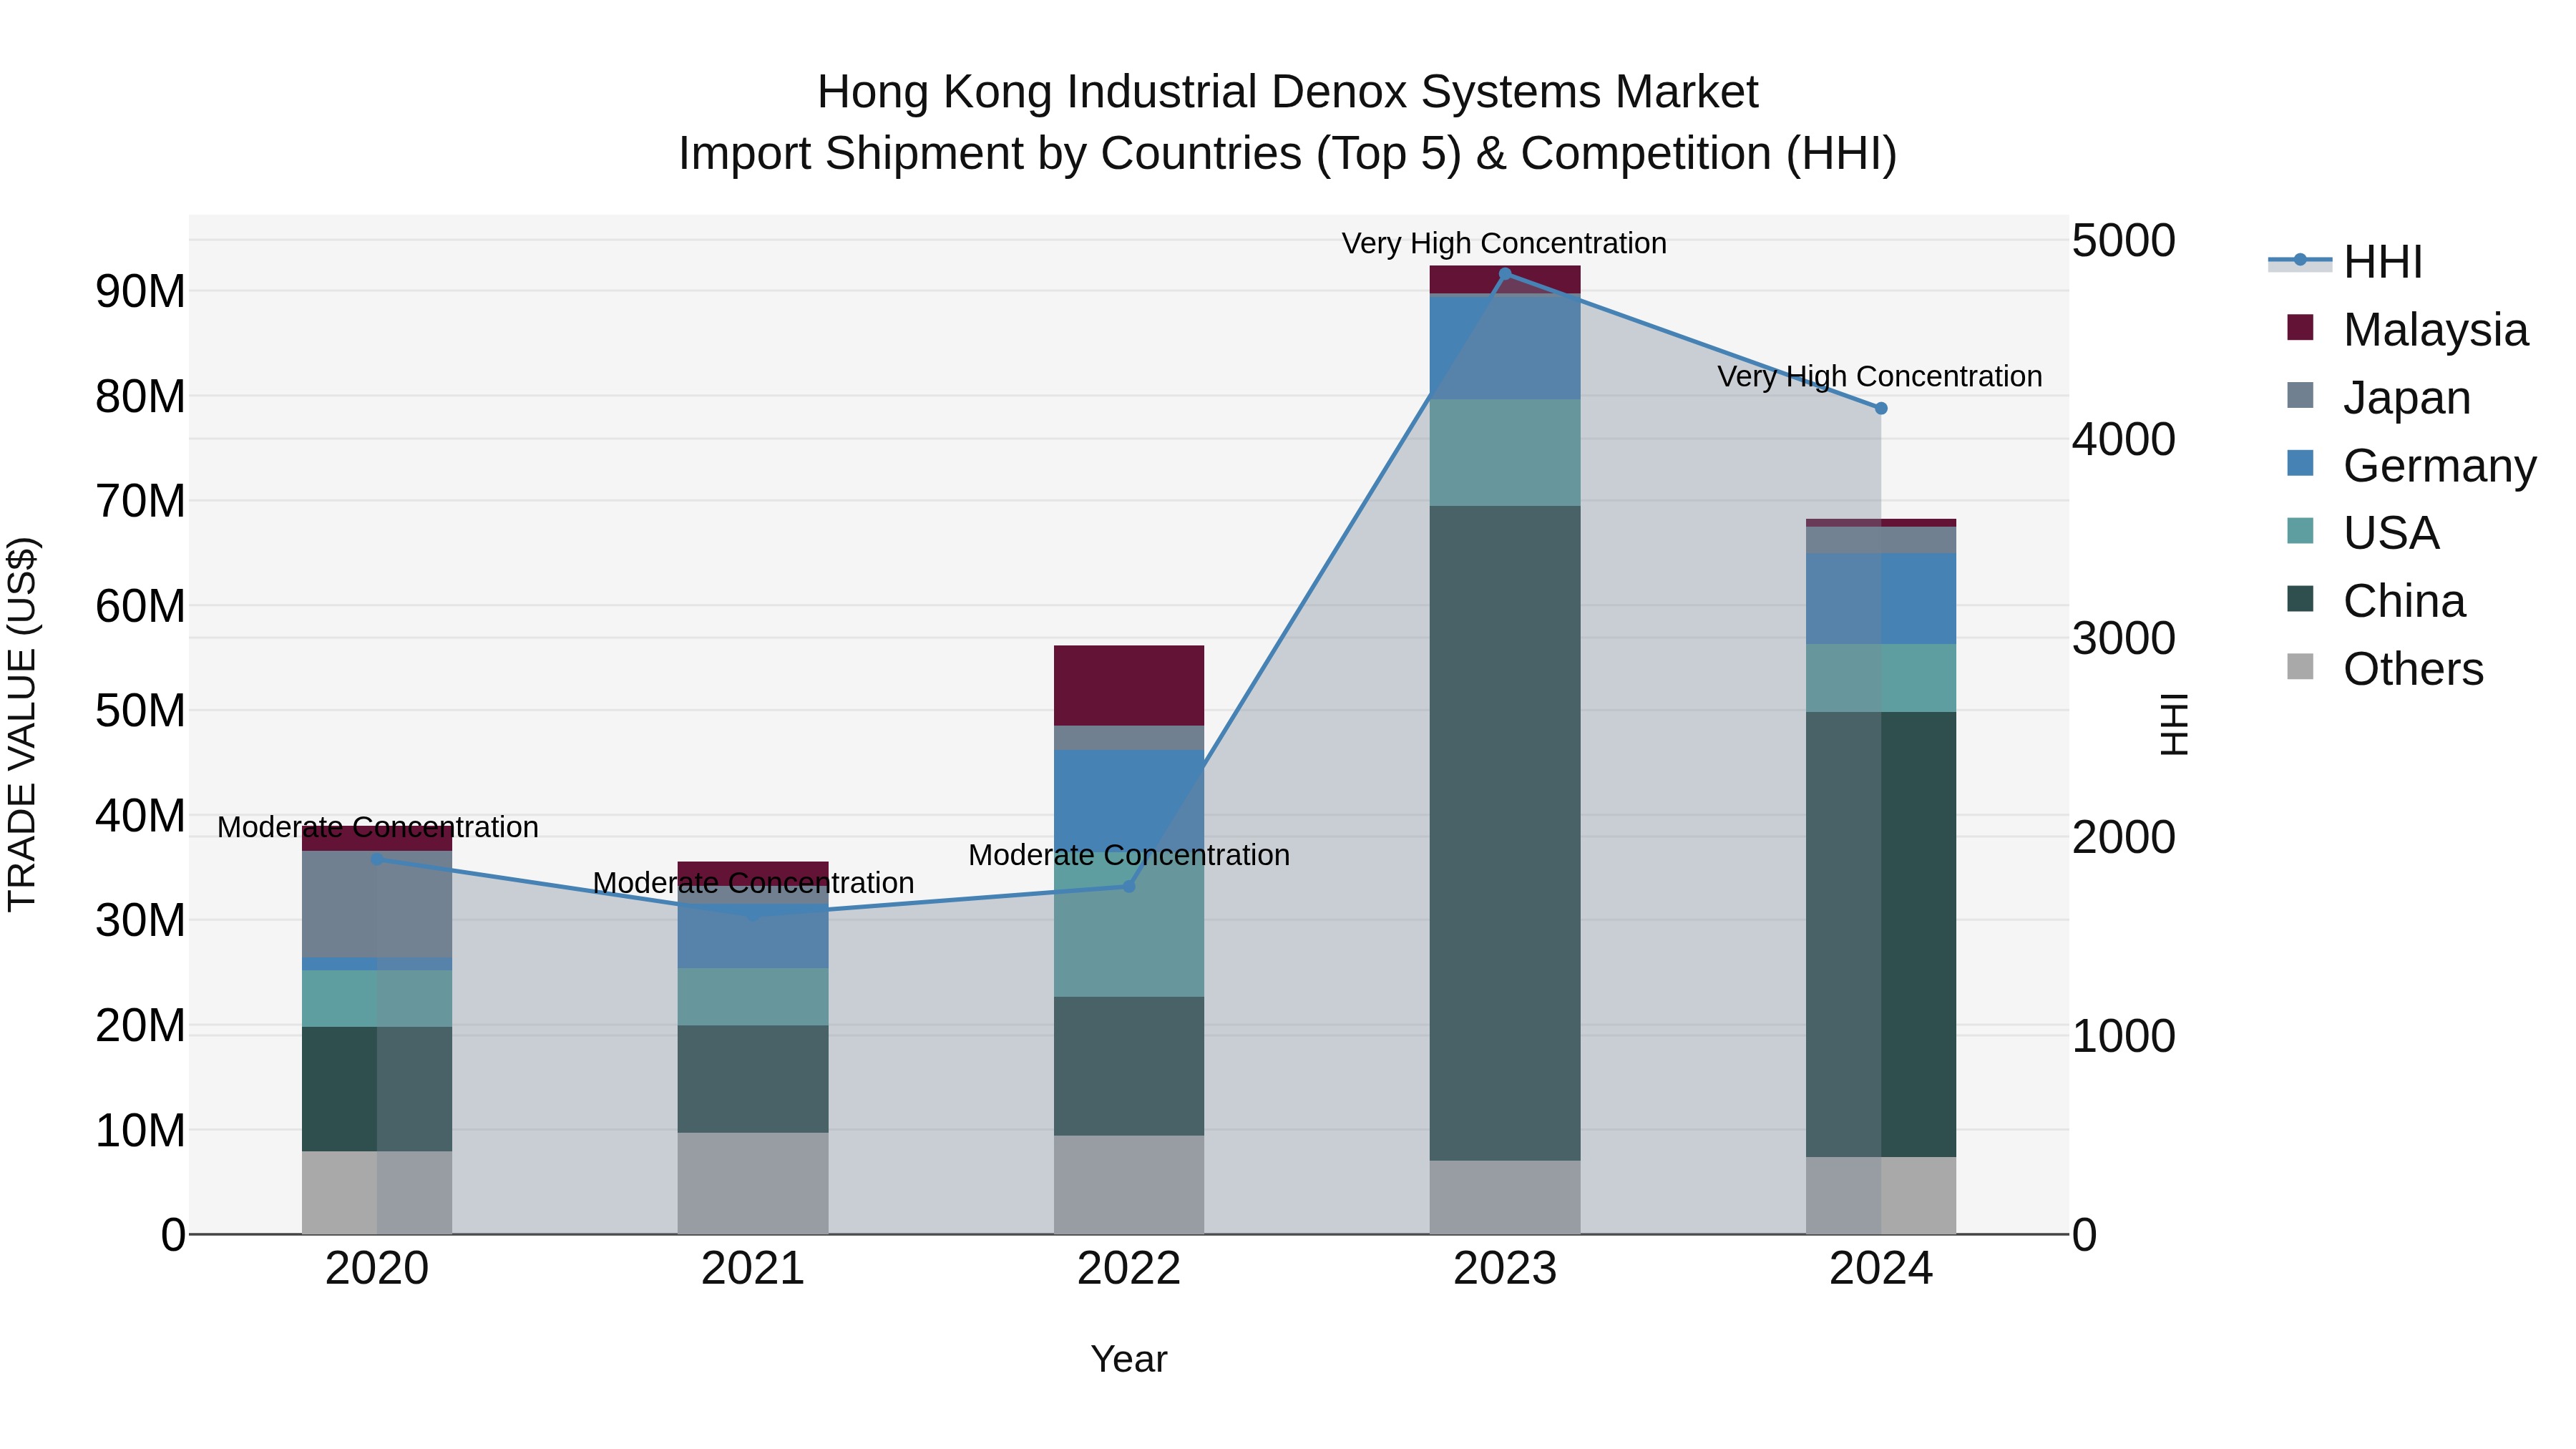
Task: Toggle the USA legend entry
Action: coord(2363,532)
